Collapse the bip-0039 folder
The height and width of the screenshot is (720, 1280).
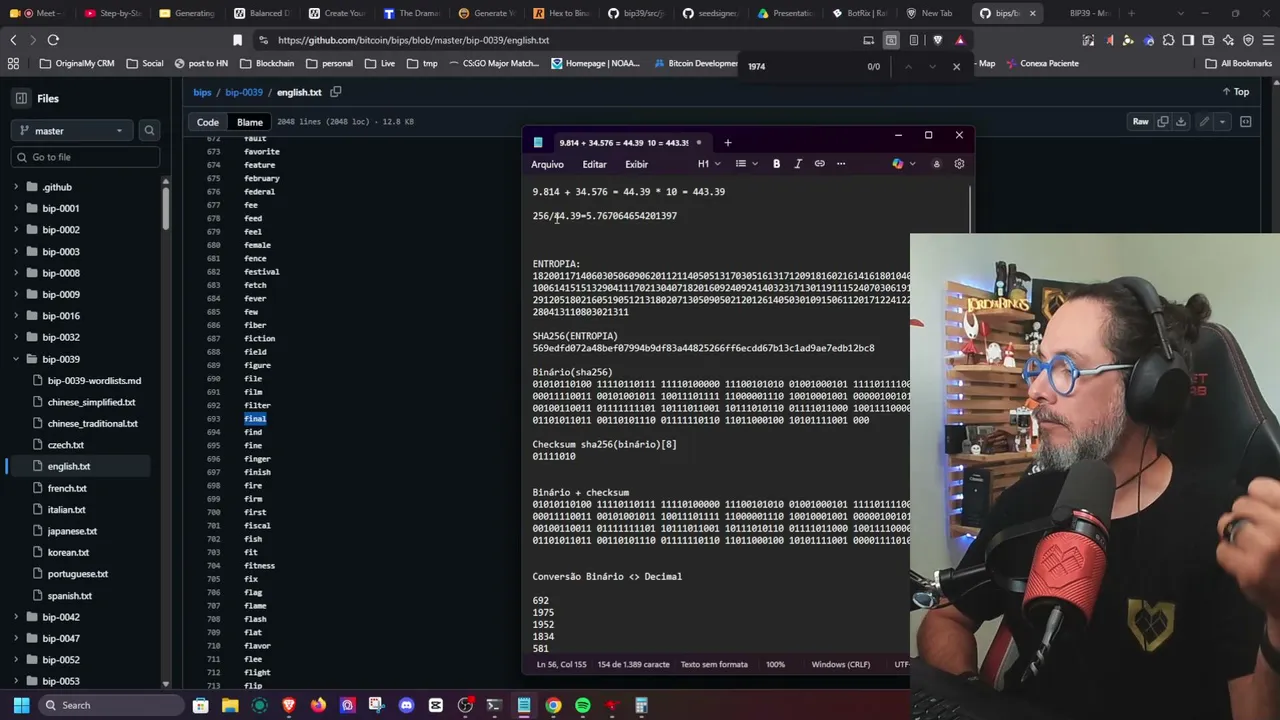coord(16,359)
